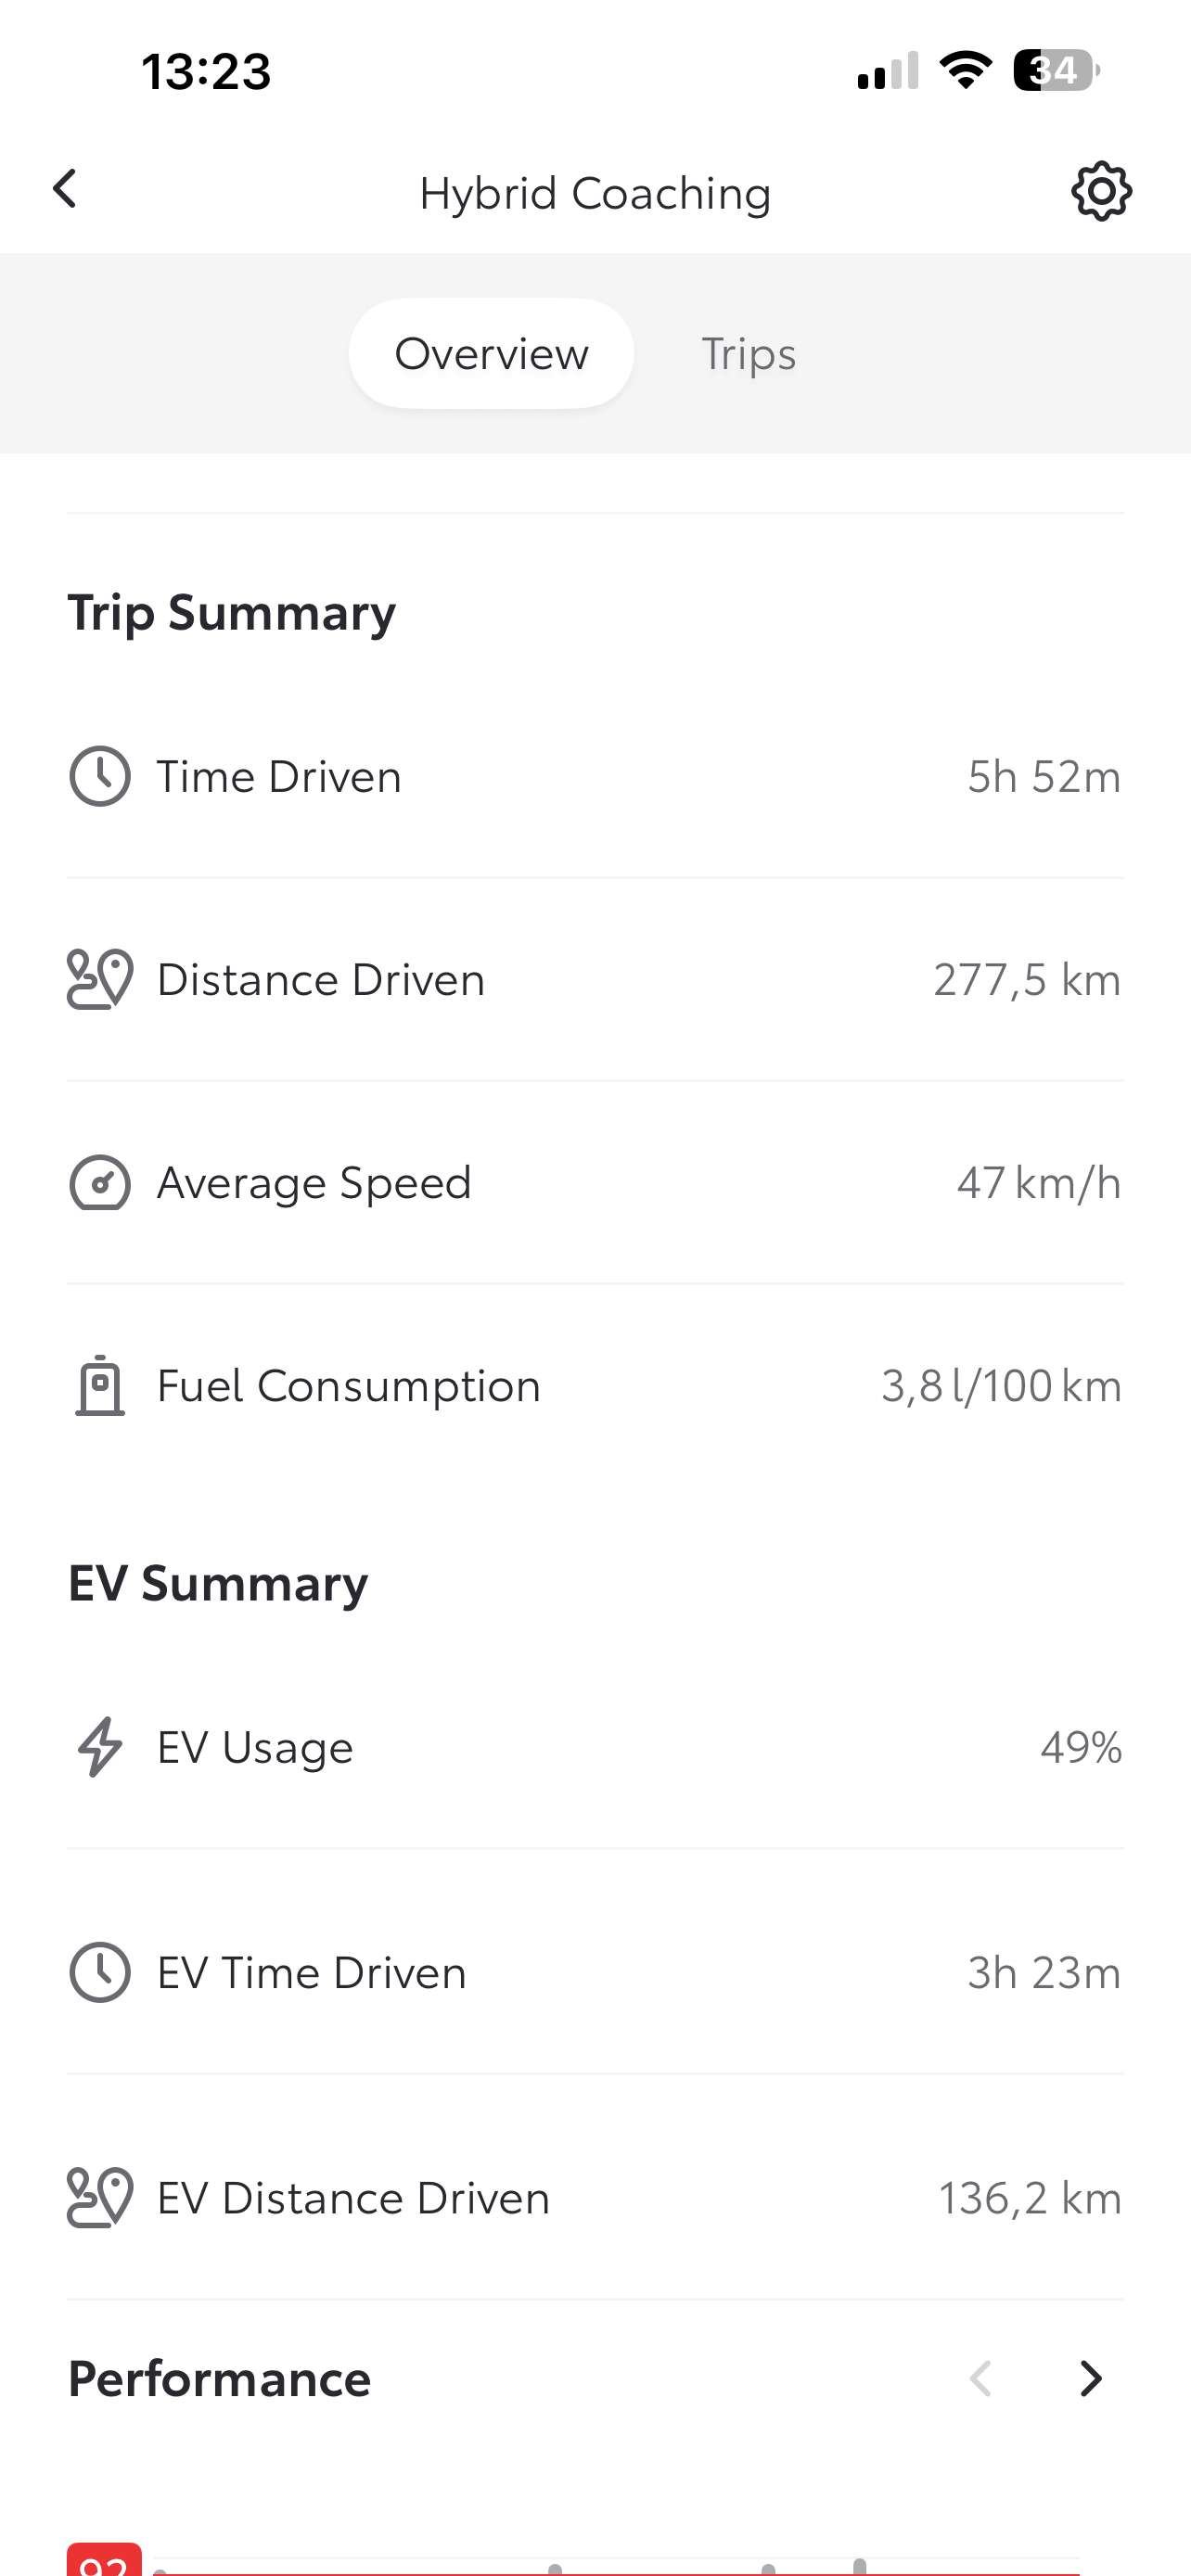
Task: Tap the Average Speed gauge icon
Action: (100, 1183)
